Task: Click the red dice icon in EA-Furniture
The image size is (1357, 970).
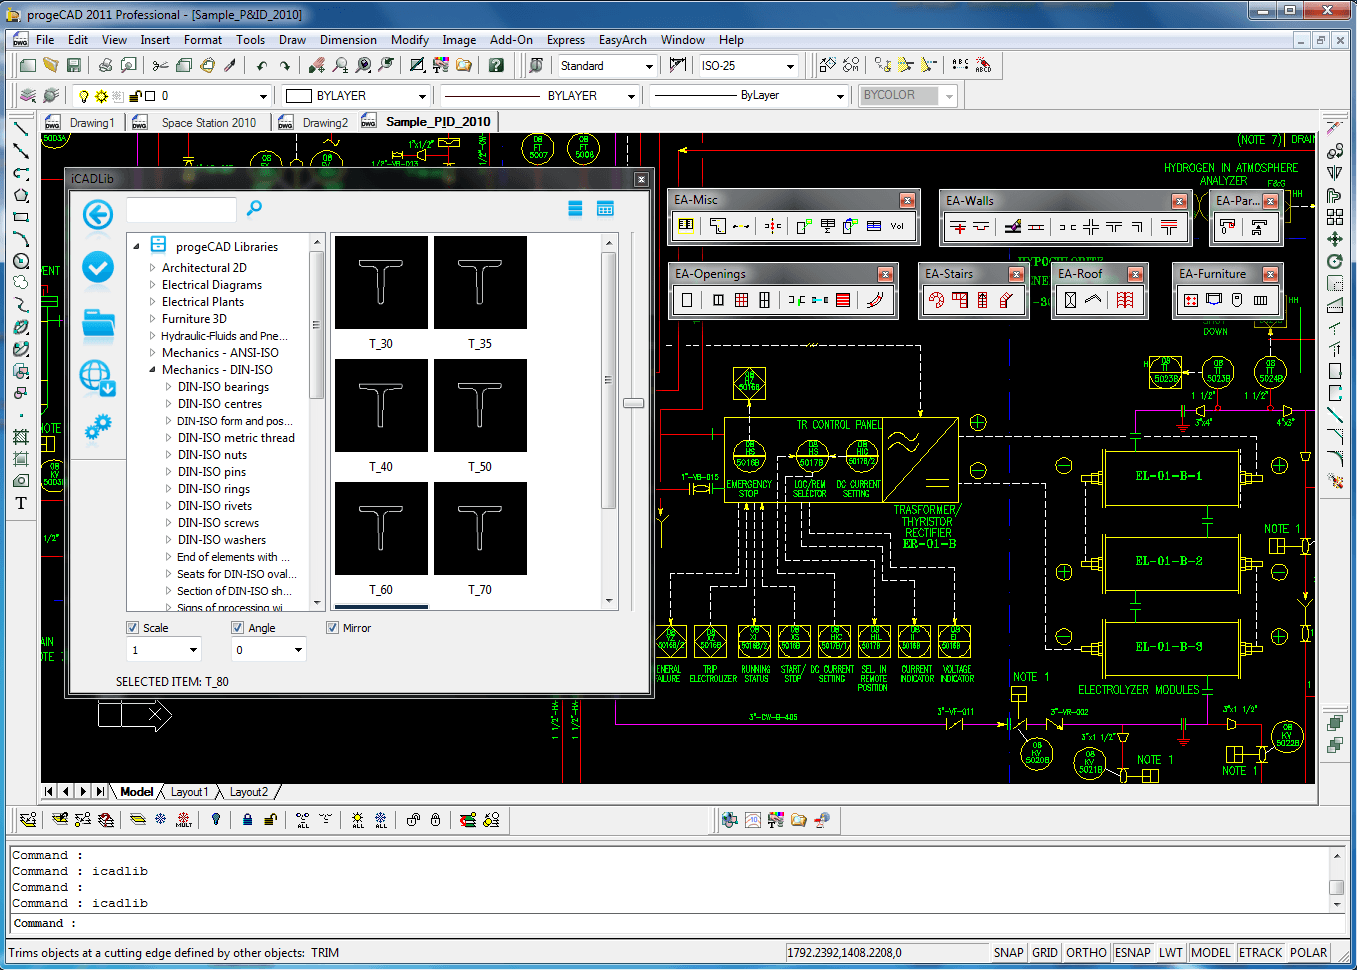Action: point(1190,300)
